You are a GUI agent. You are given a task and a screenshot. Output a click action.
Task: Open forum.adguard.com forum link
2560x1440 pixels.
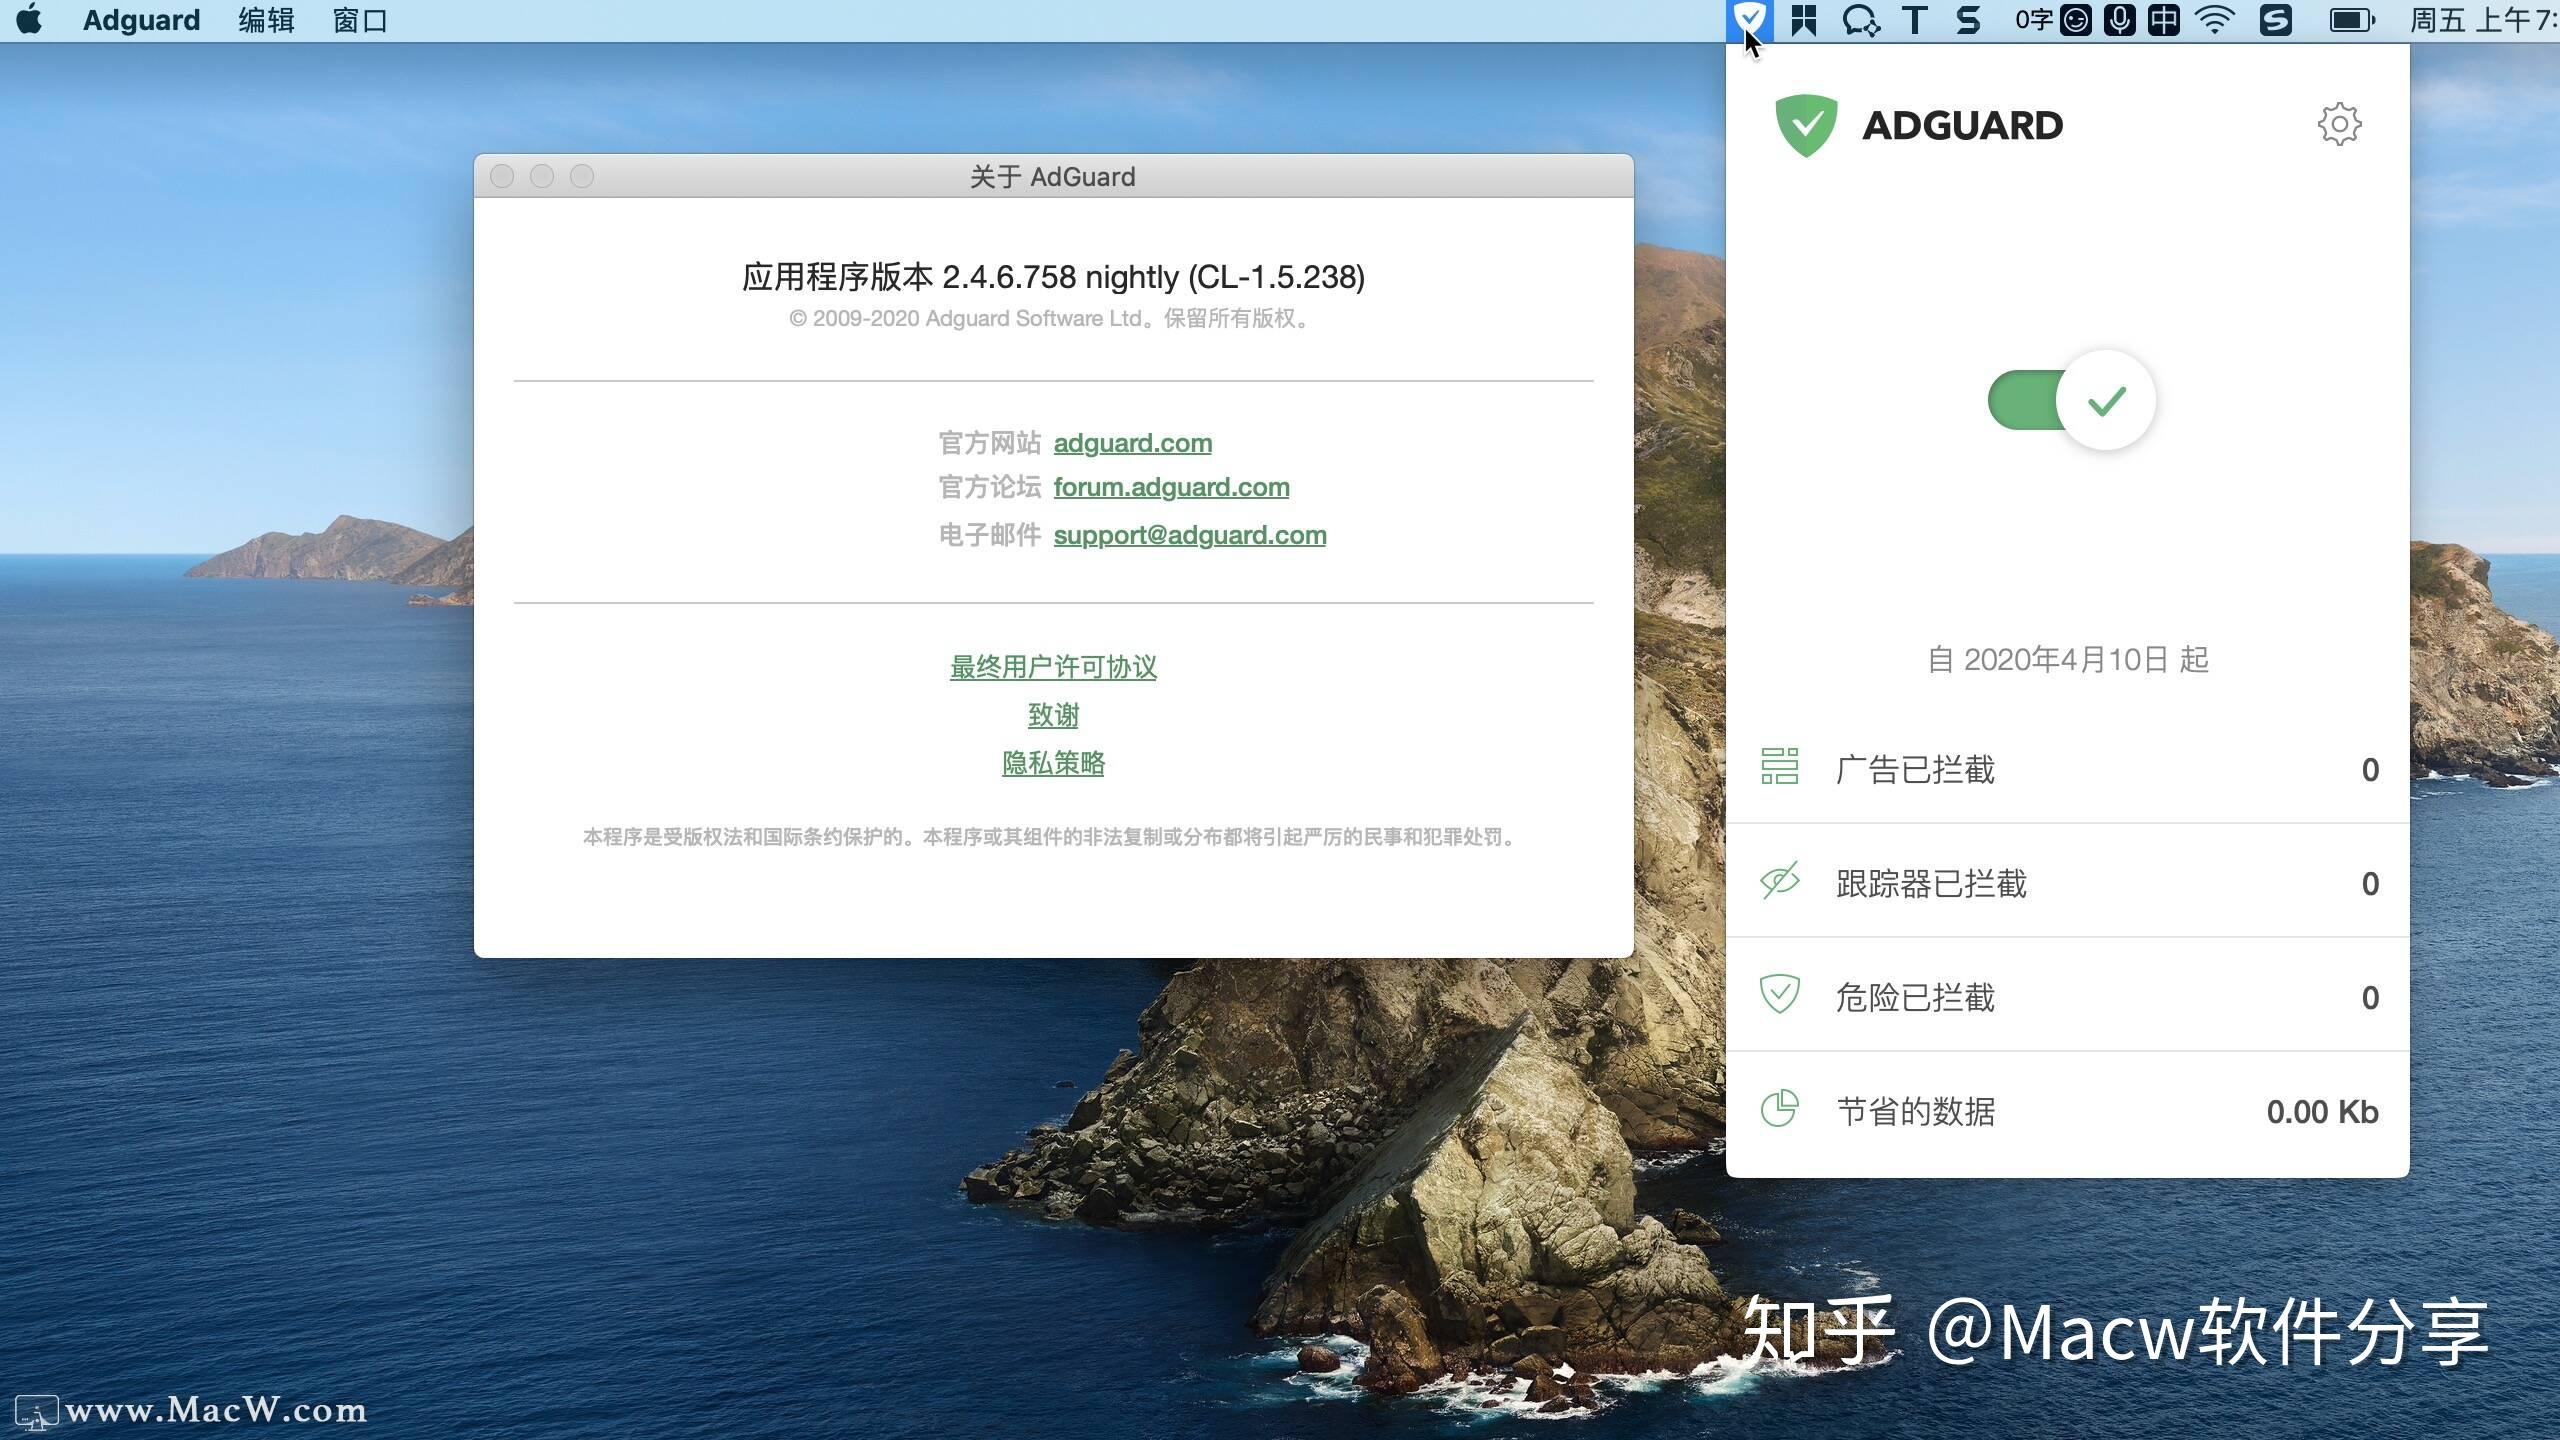(x=1171, y=487)
